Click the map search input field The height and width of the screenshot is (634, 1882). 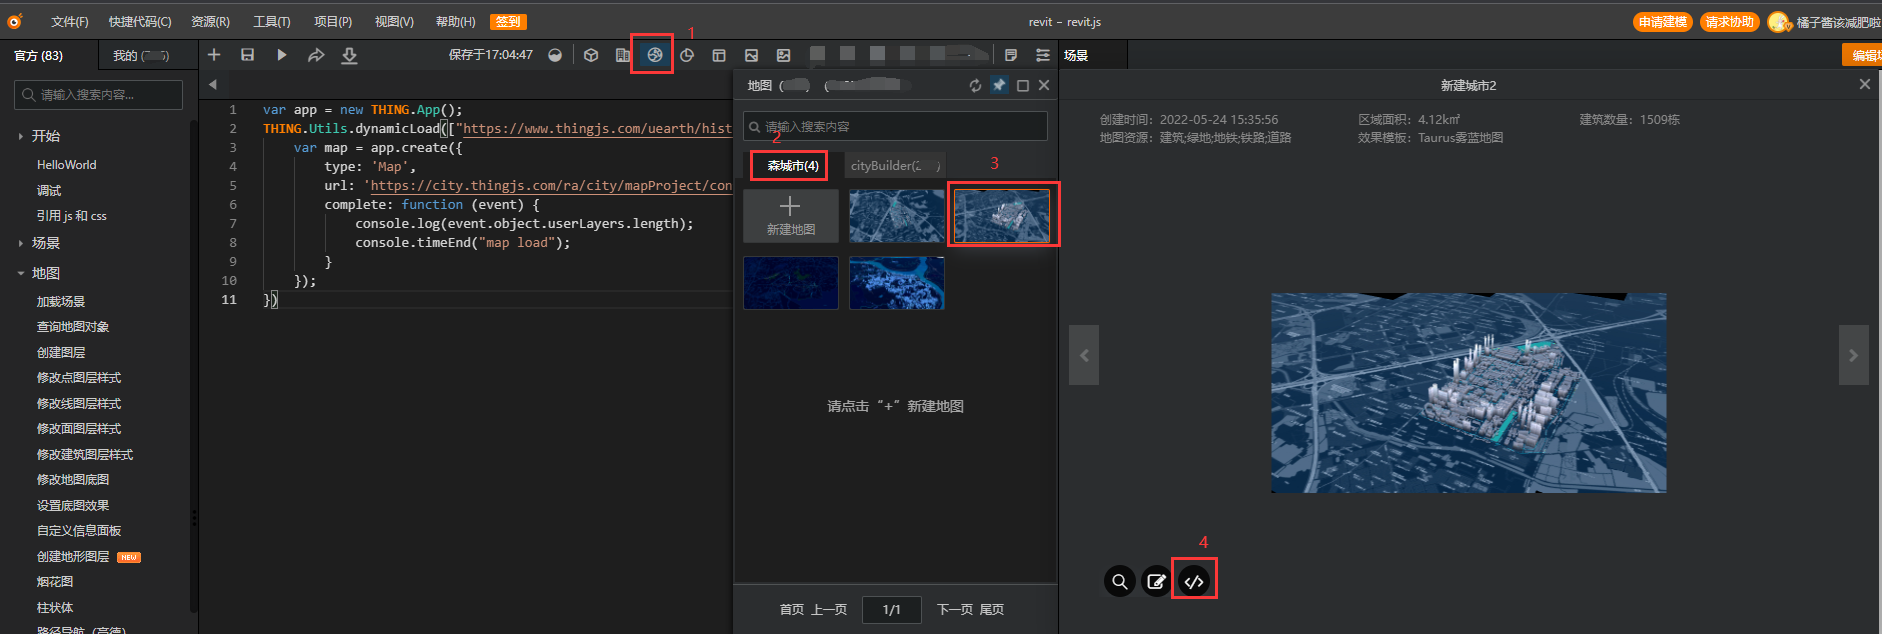point(895,126)
